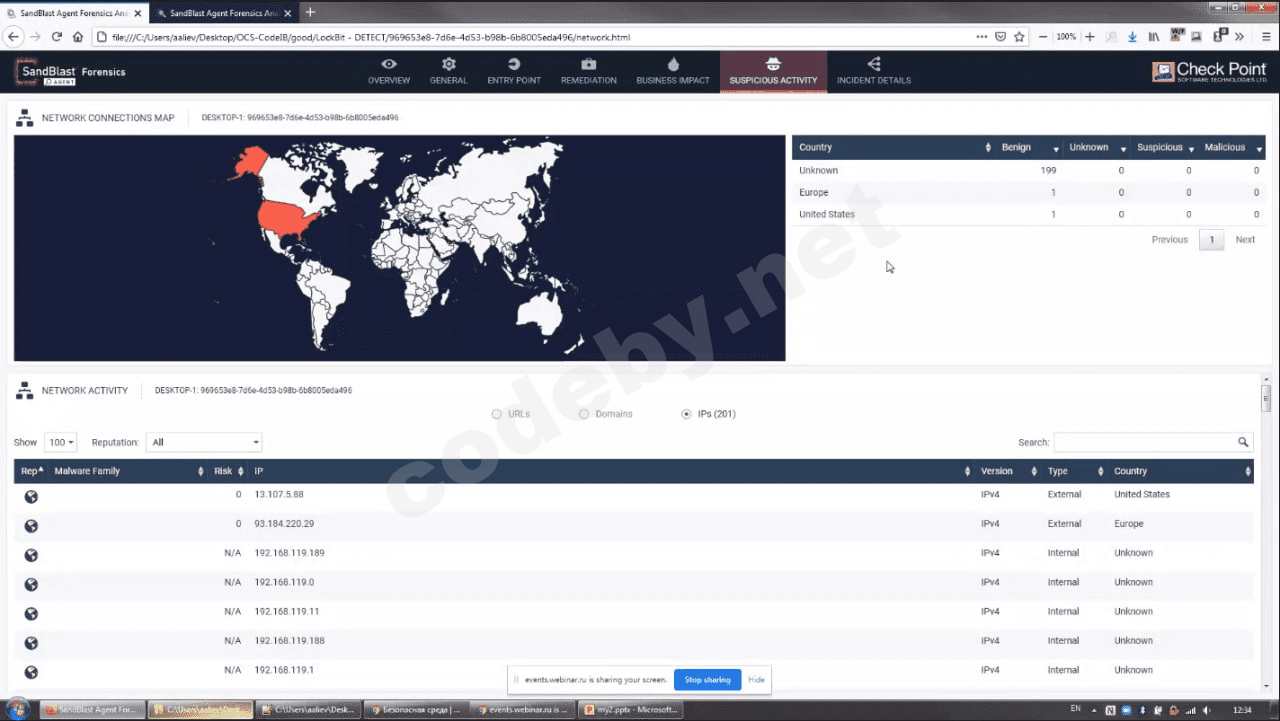Click reputation globe icon for 192.168.119.189
Viewport: 1280px width, 721px height.
coord(31,555)
